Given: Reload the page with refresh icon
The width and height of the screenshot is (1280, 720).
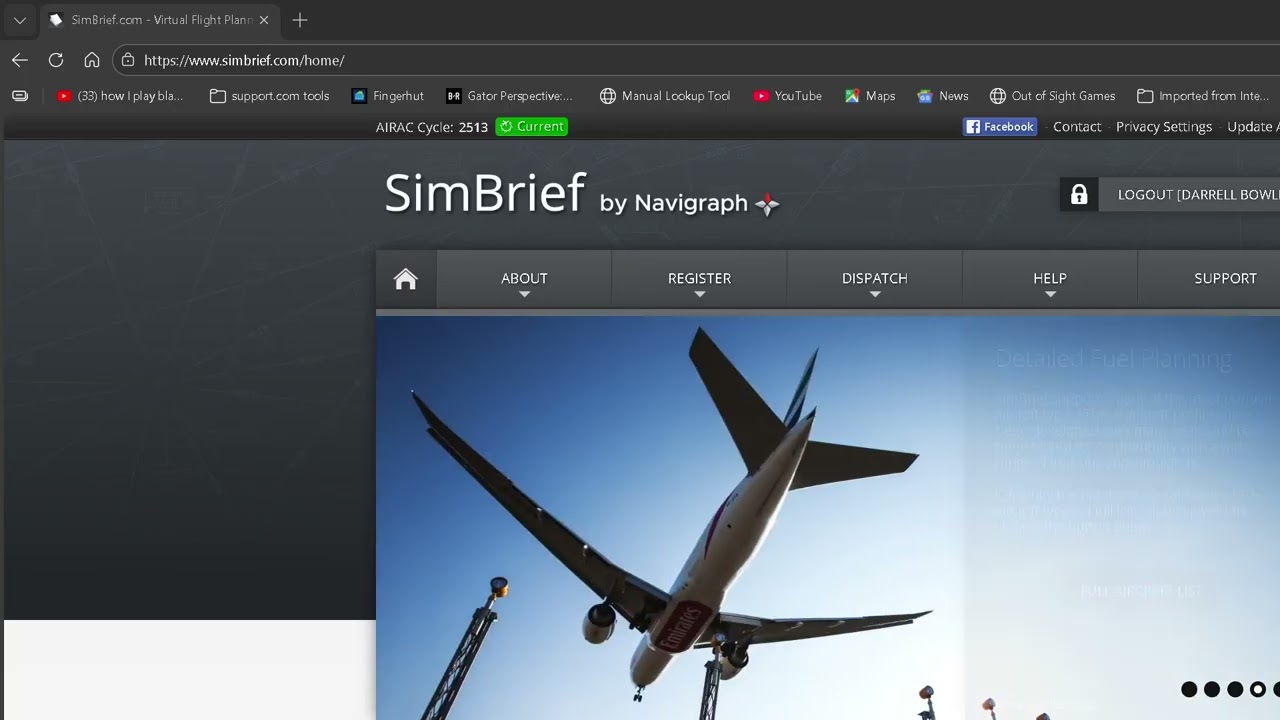Looking at the screenshot, I should point(56,60).
